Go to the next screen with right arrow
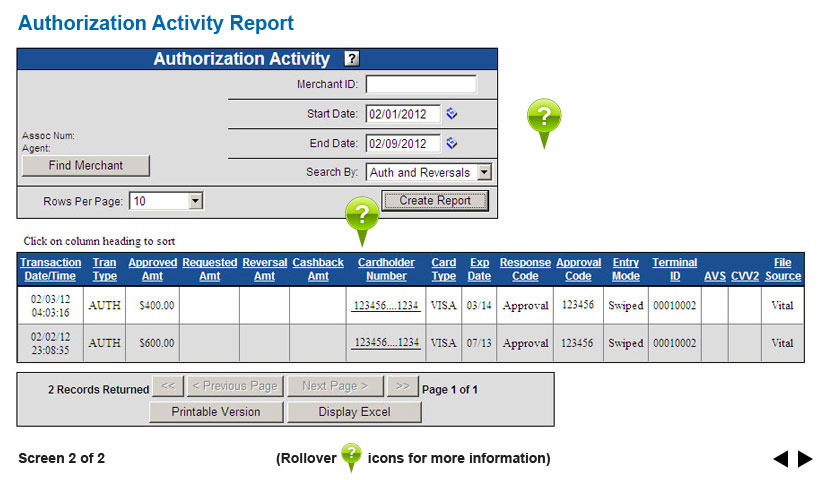 tap(805, 459)
